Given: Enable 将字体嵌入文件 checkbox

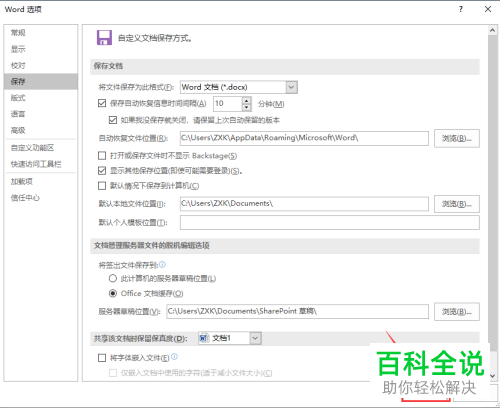Looking at the screenshot, I should (102, 358).
